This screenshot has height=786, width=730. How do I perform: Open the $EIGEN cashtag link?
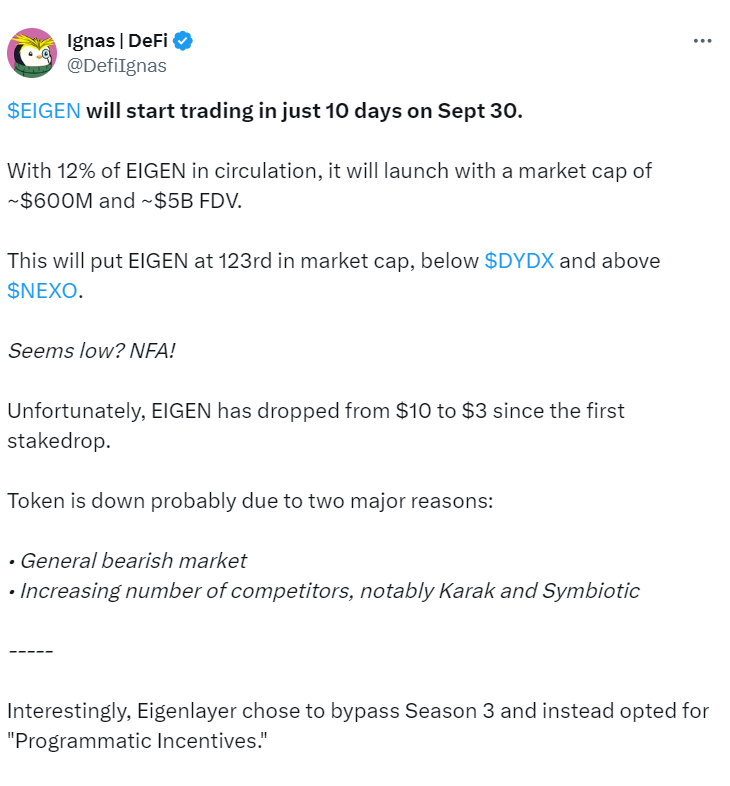(43, 111)
